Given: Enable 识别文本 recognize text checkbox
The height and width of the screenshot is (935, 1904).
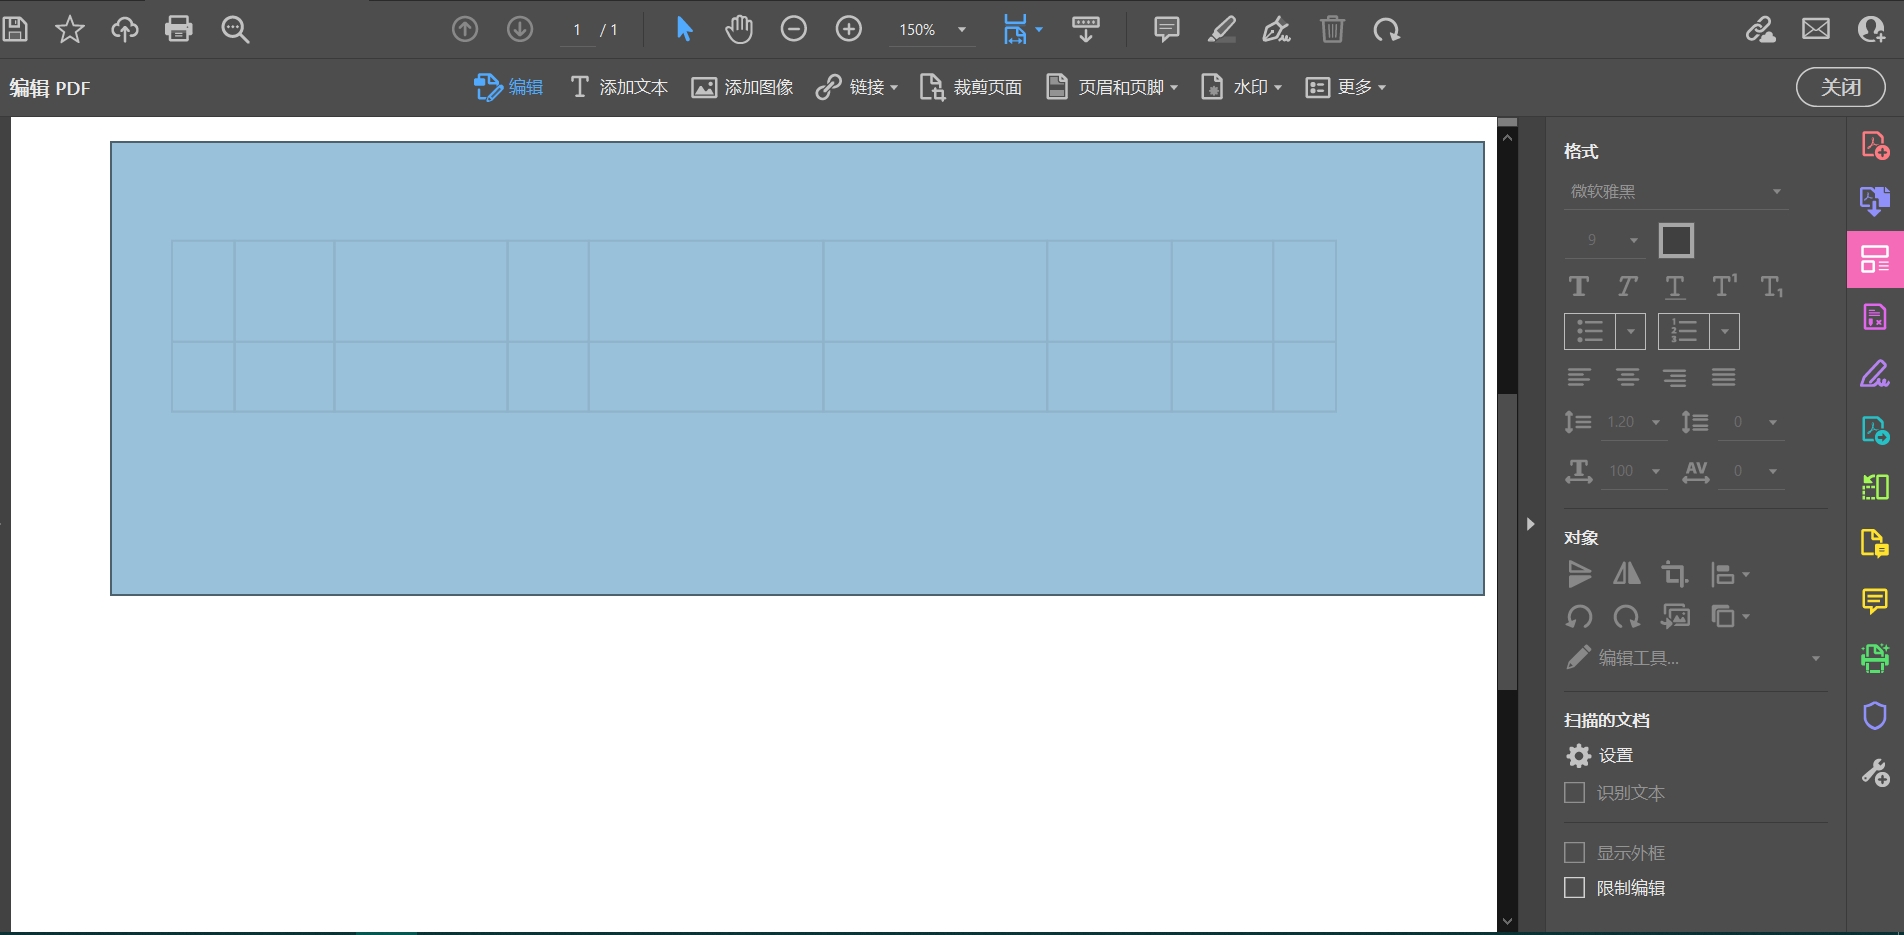Looking at the screenshot, I should pyautogui.click(x=1575, y=793).
